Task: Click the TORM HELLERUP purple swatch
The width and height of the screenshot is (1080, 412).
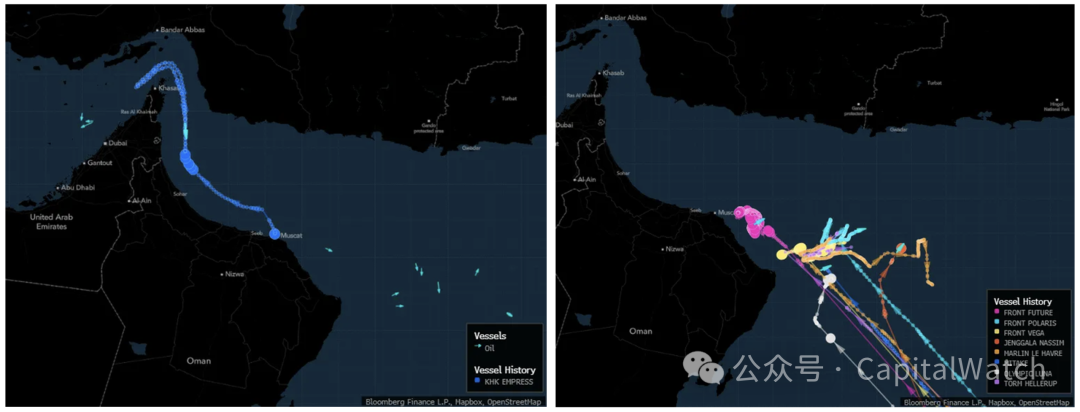Action: tap(998, 383)
